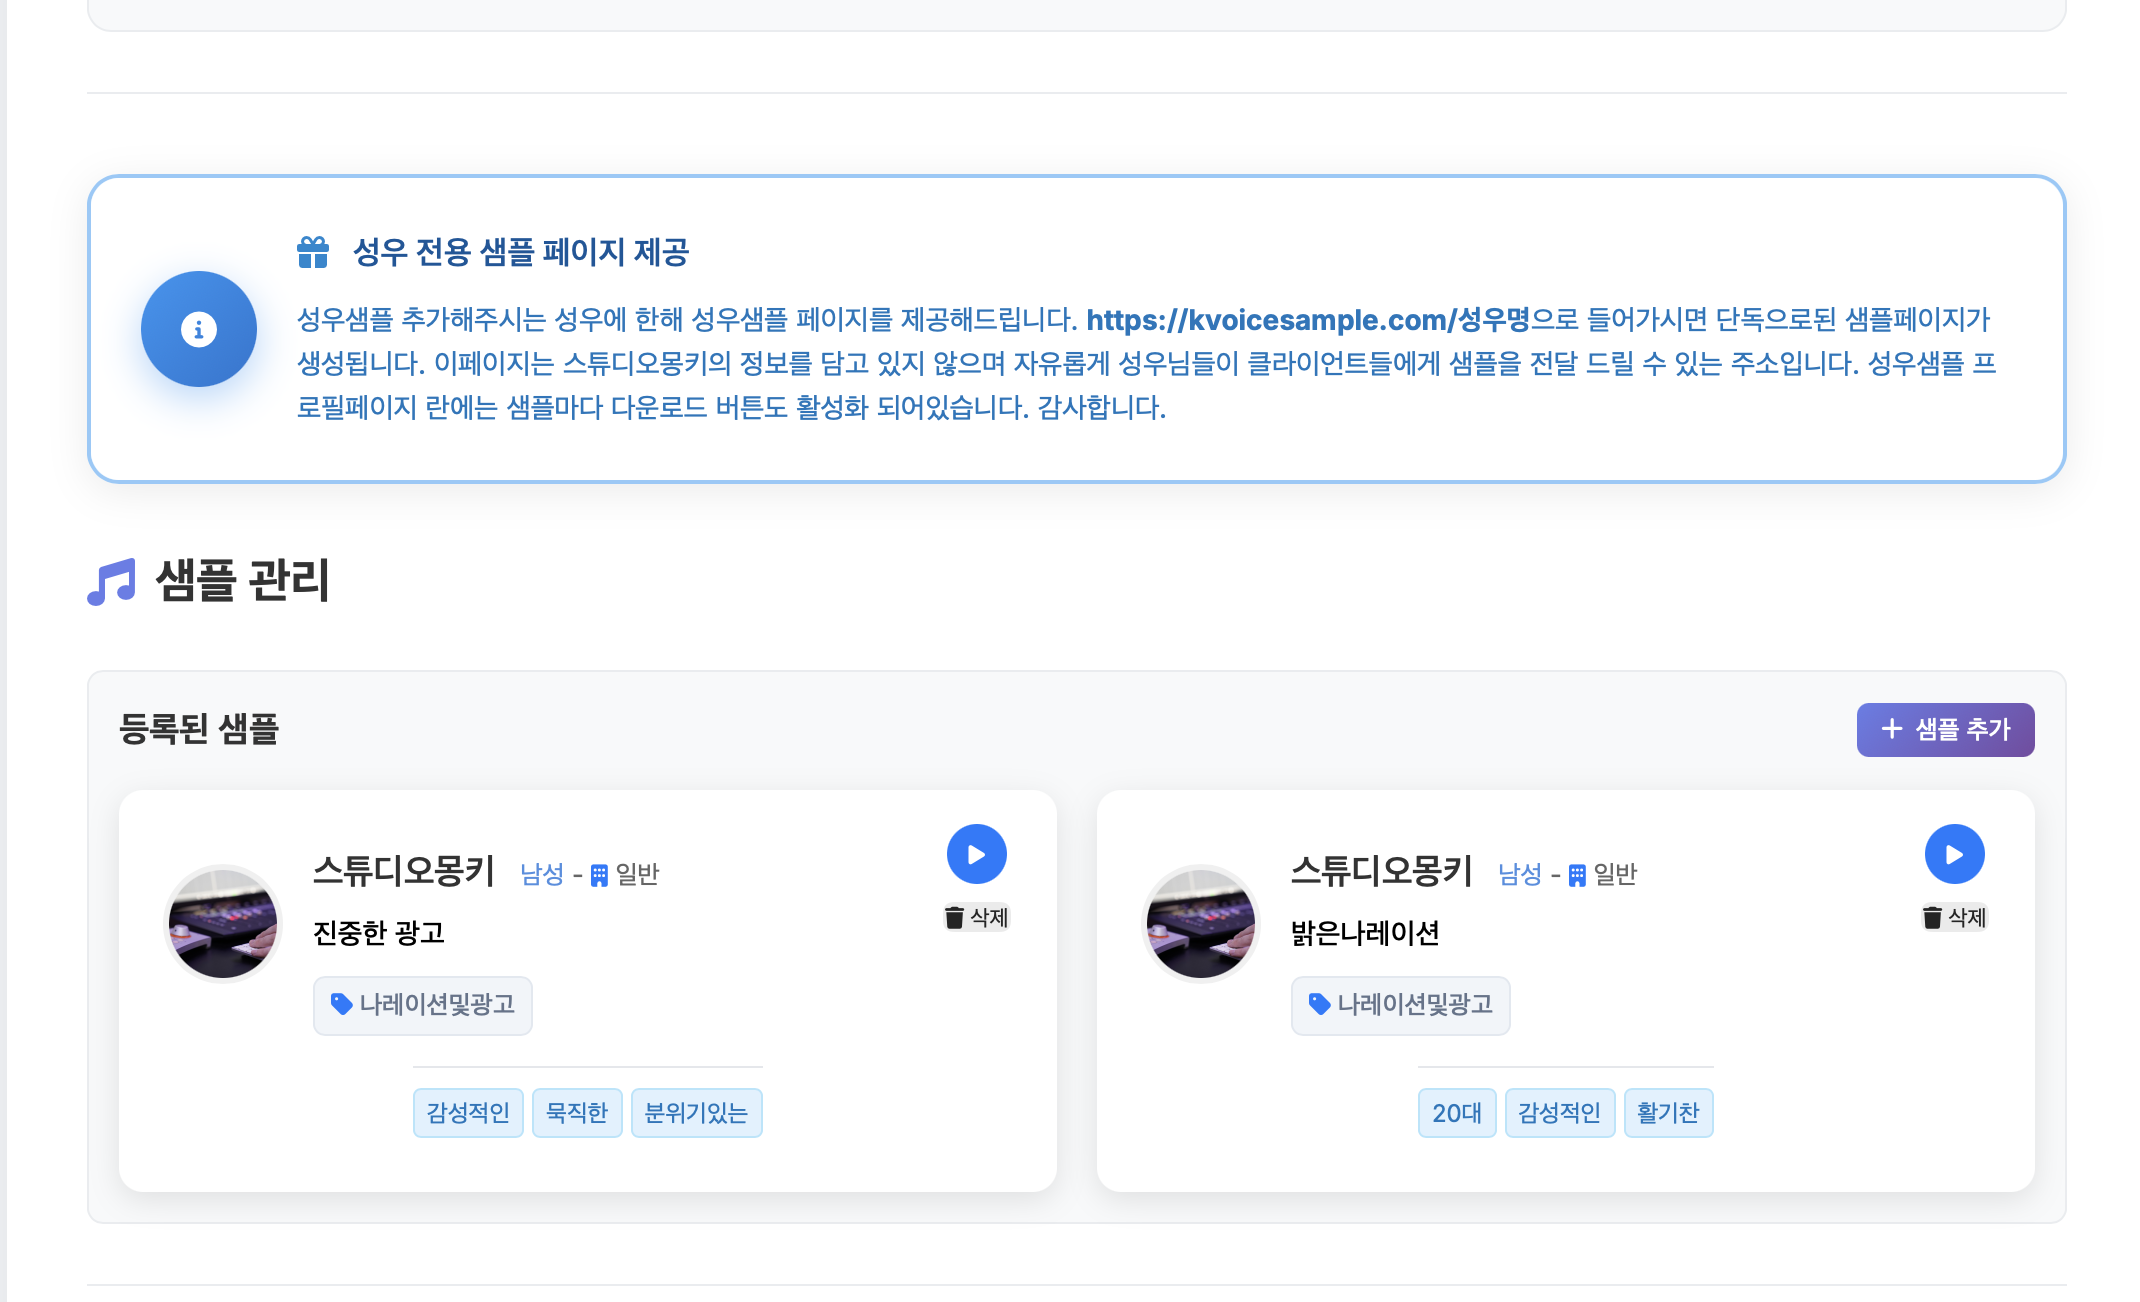Image resolution: width=2140 pixels, height=1302 pixels.
Task: Click the profile photo on the 진중한 광고 card
Action: 223,924
